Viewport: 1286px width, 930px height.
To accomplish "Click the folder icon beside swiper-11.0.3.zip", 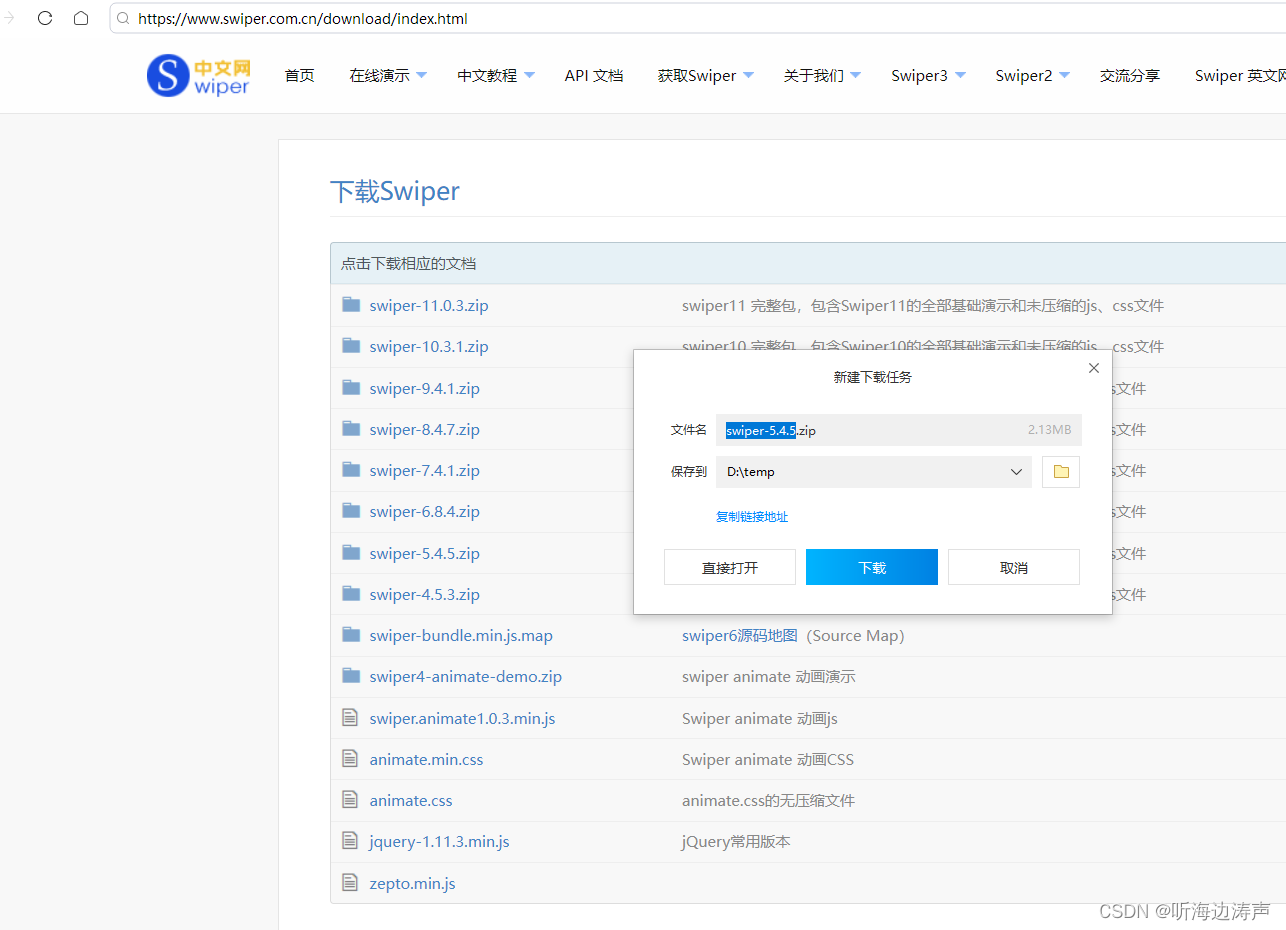I will [351, 305].
